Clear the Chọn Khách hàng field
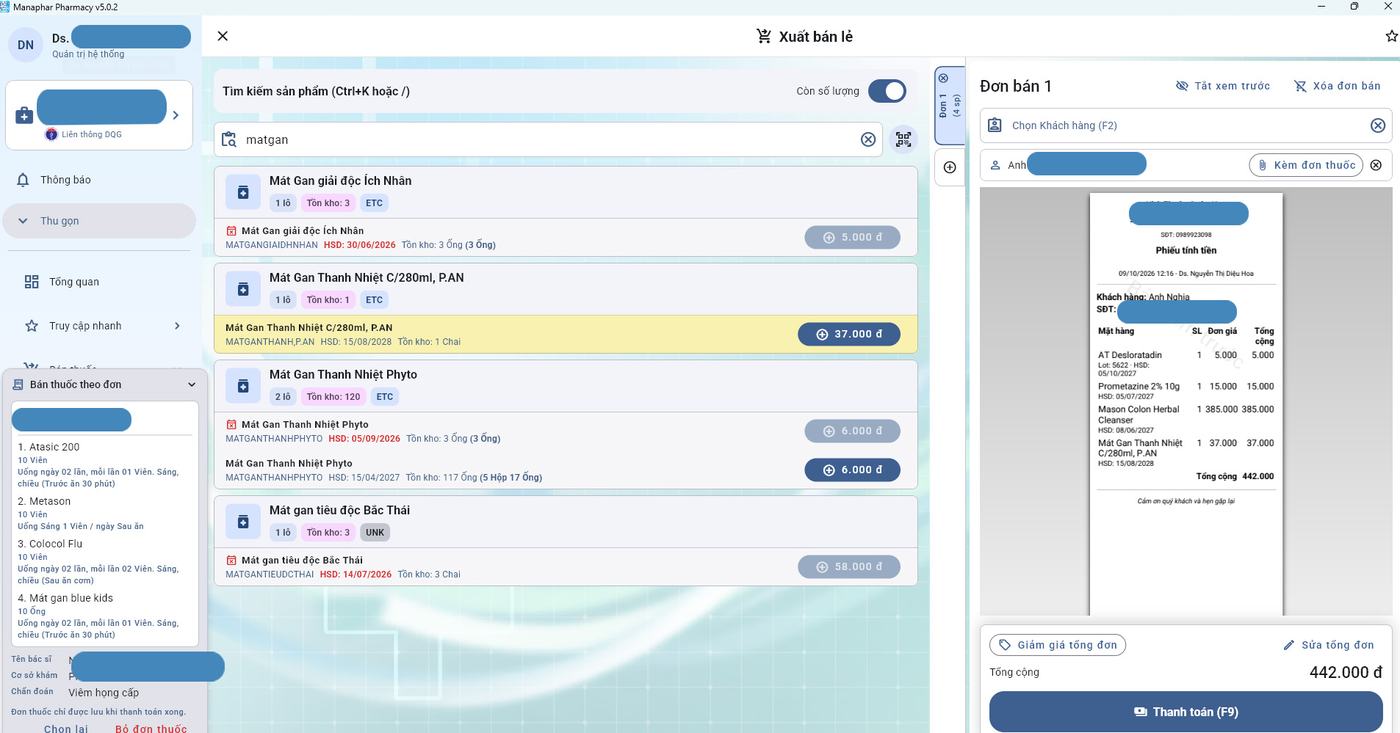This screenshot has width=1400, height=733. 1378,125
